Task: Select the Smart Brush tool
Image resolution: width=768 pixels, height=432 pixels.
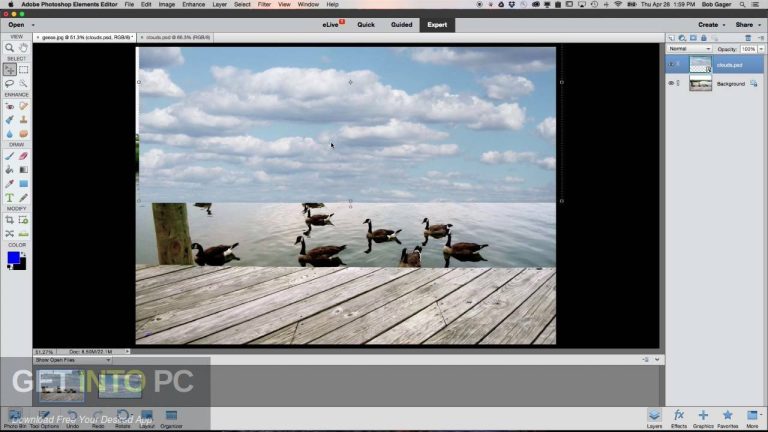Action: tap(9, 120)
